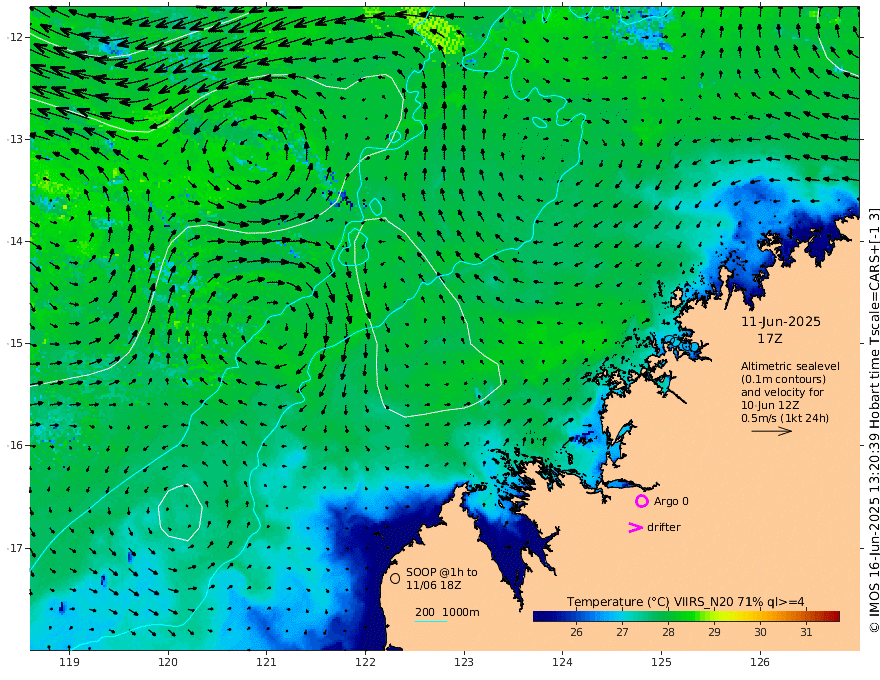This screenshot has height=680, width=880.
Task: Click the longitude label 121
Action: [267, 663]
